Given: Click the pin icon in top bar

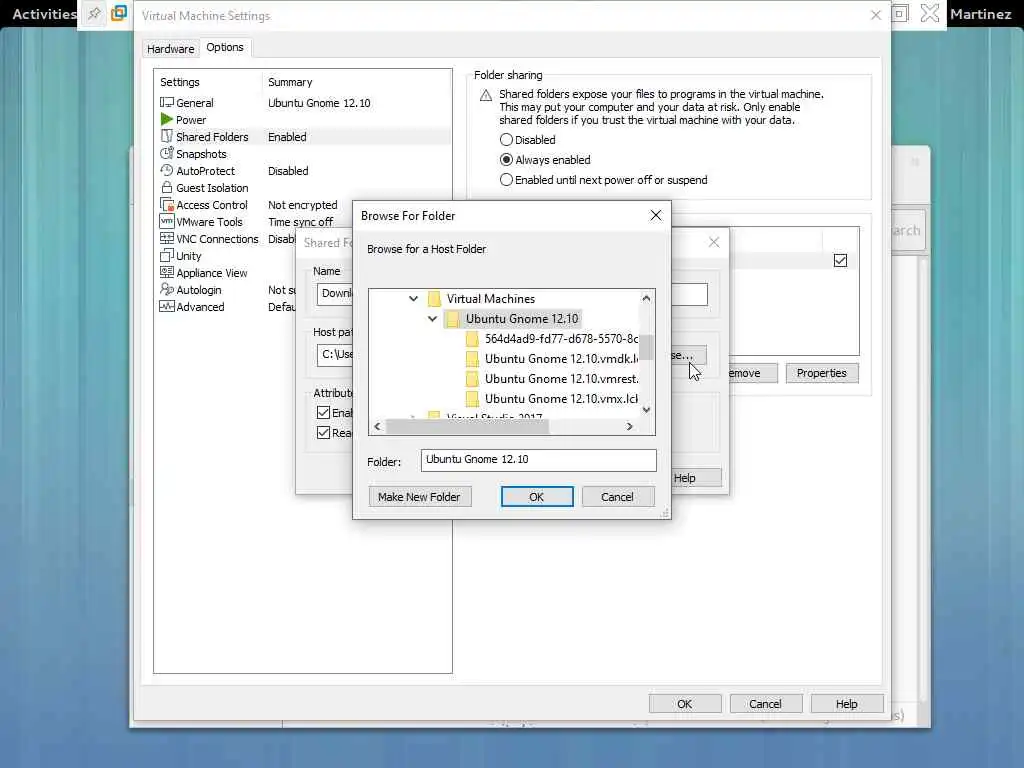Looking at the screenshot, I should click(94, 14).
